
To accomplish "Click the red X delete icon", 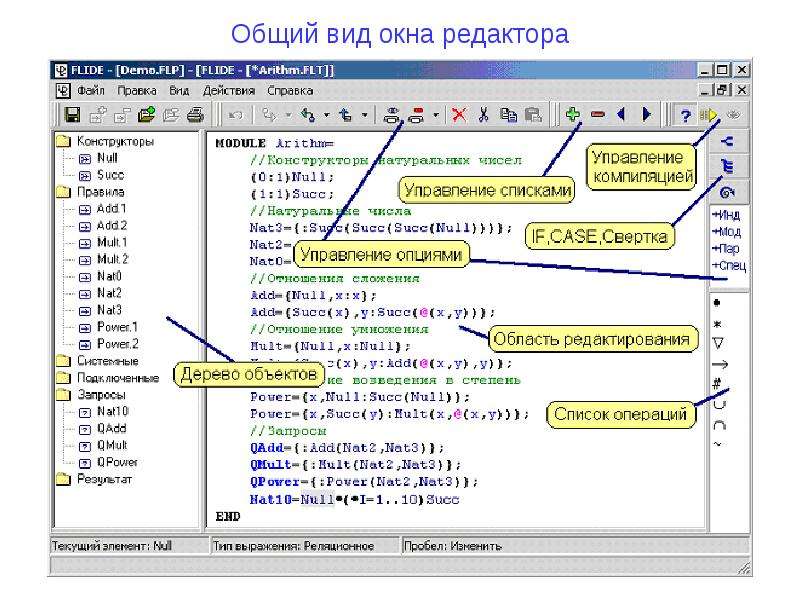I will click(x=459, y=115).
